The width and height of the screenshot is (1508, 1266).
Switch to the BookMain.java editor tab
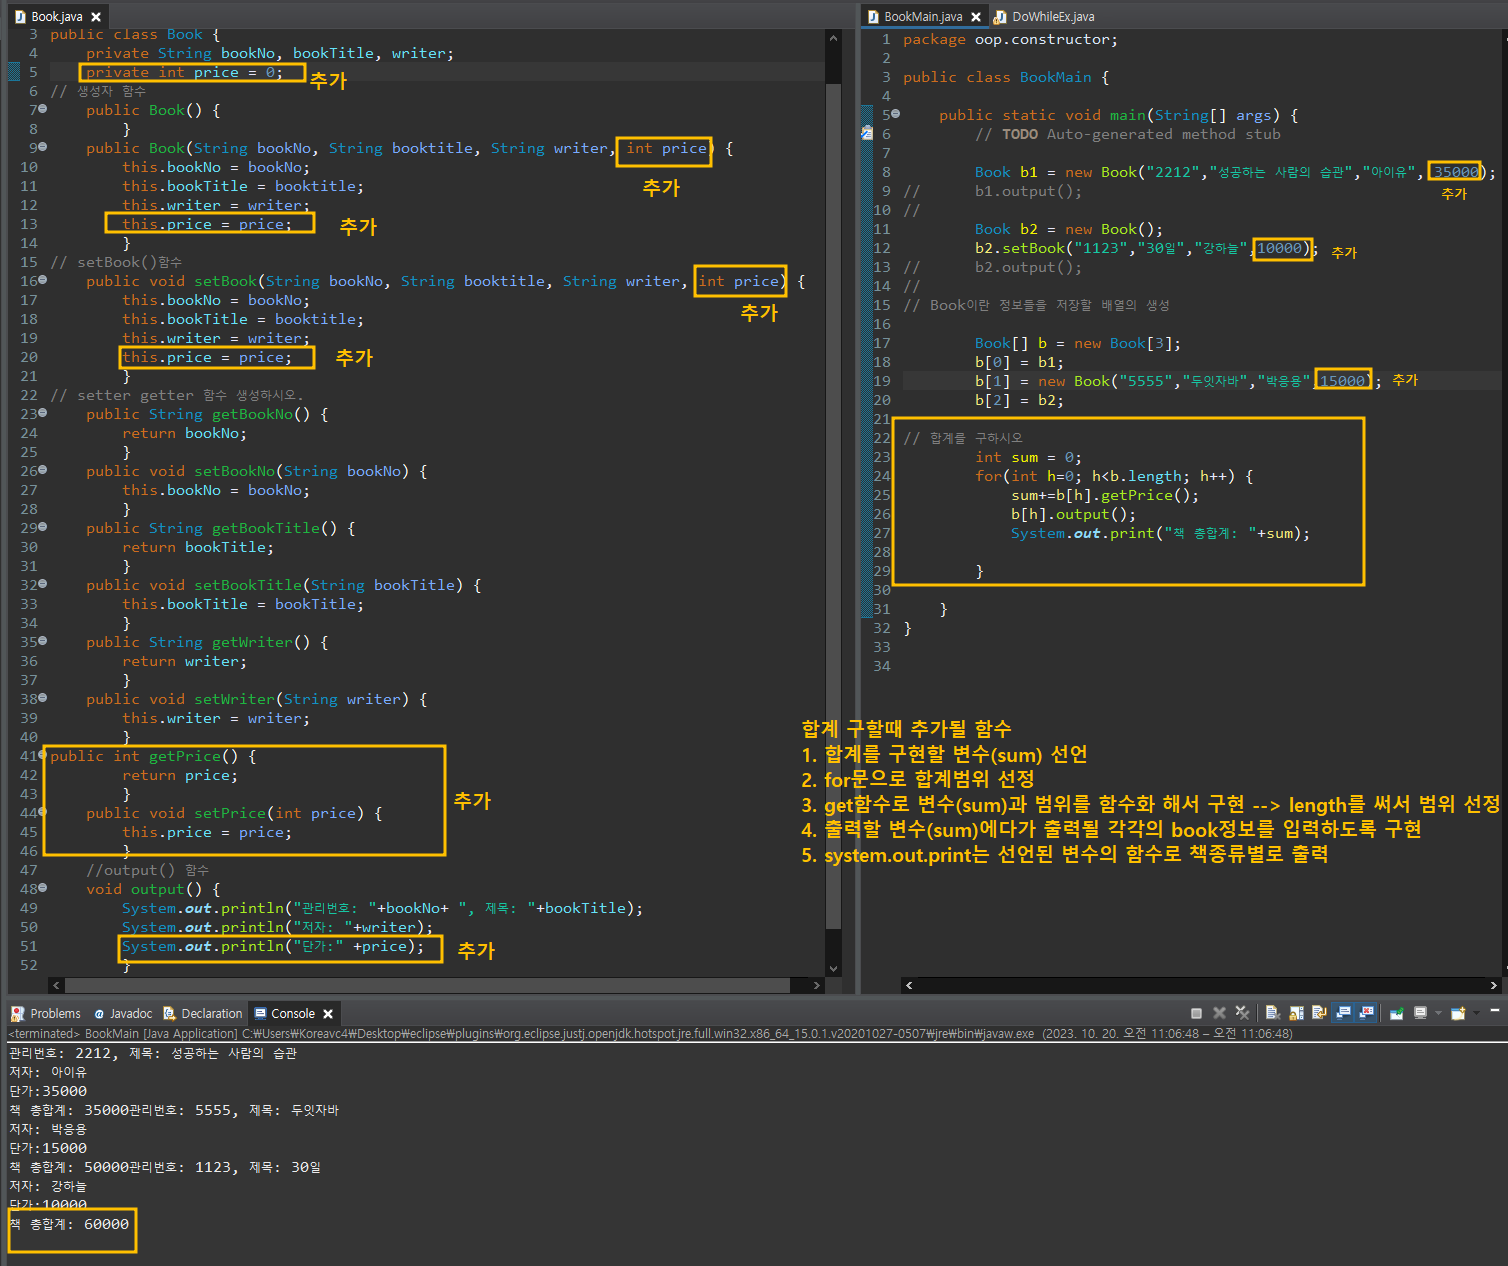(923, 17)
